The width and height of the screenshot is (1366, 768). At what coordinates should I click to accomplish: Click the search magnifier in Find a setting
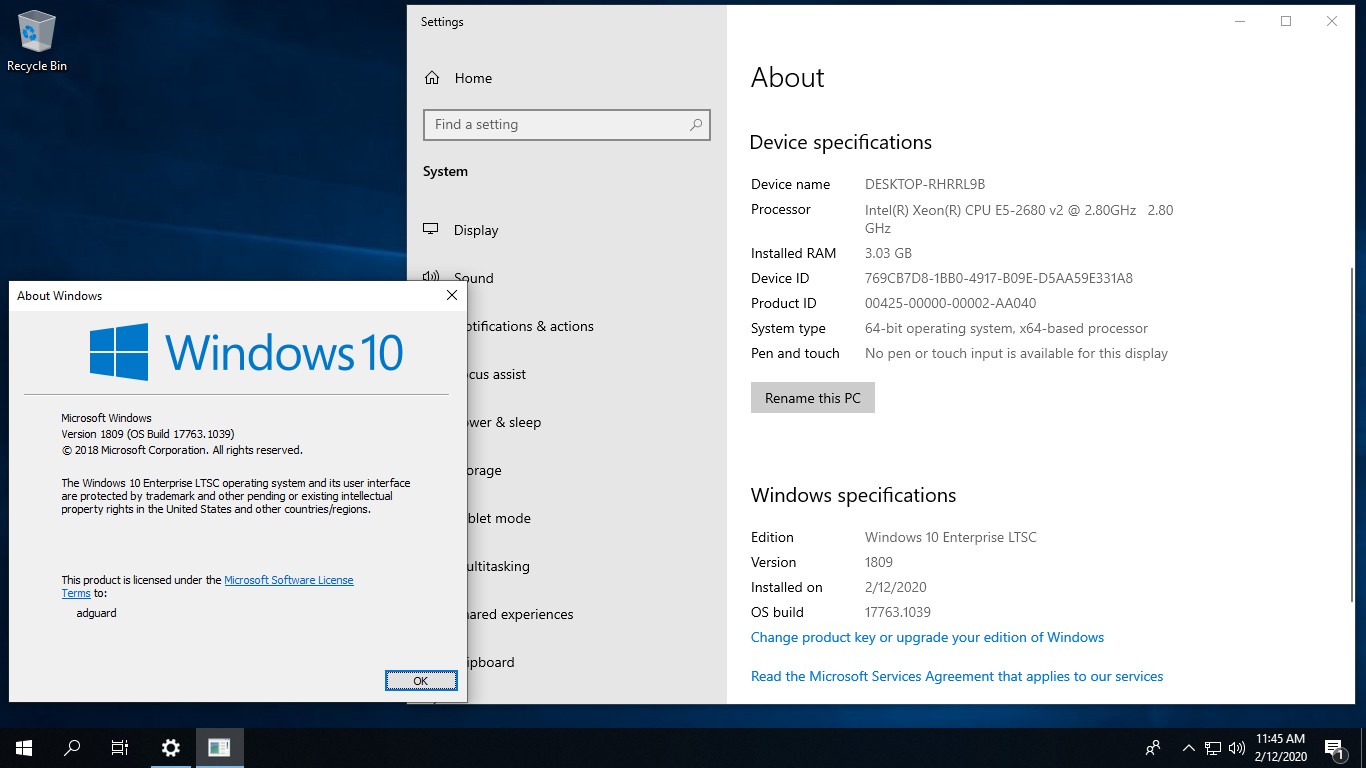point(696,125)
